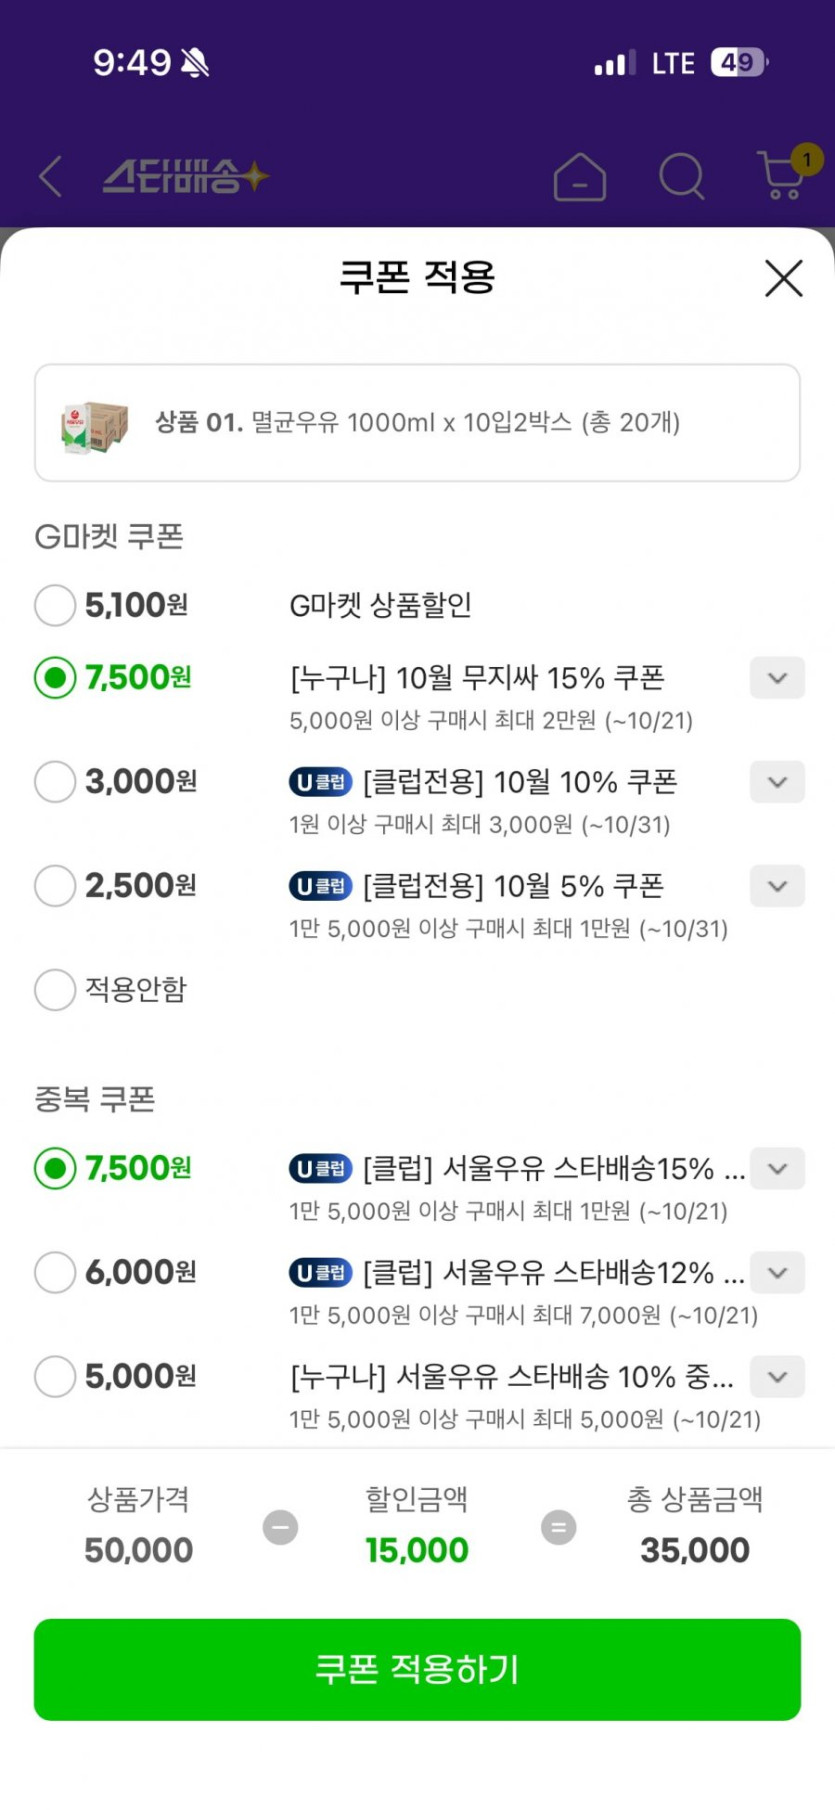Screen dimensions: 835x1810
Task: Tap the U Club badge on 10% coupon
Action: pos(320,782)
